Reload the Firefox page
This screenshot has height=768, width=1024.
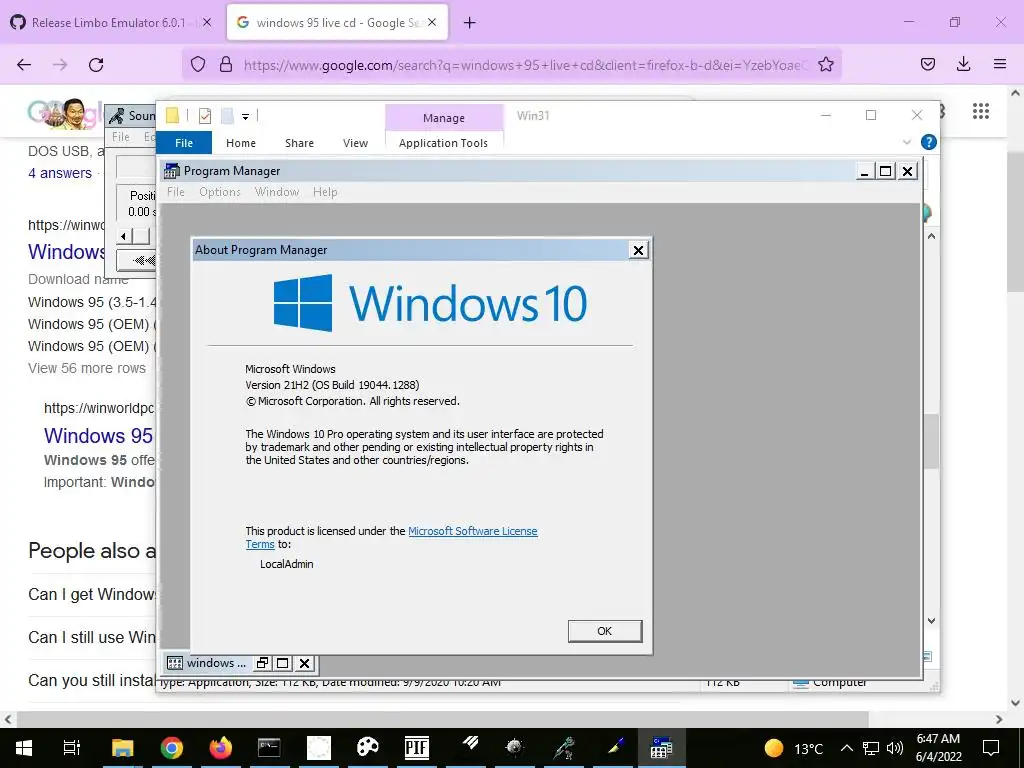pyautogui.click(x=96, y=65)
